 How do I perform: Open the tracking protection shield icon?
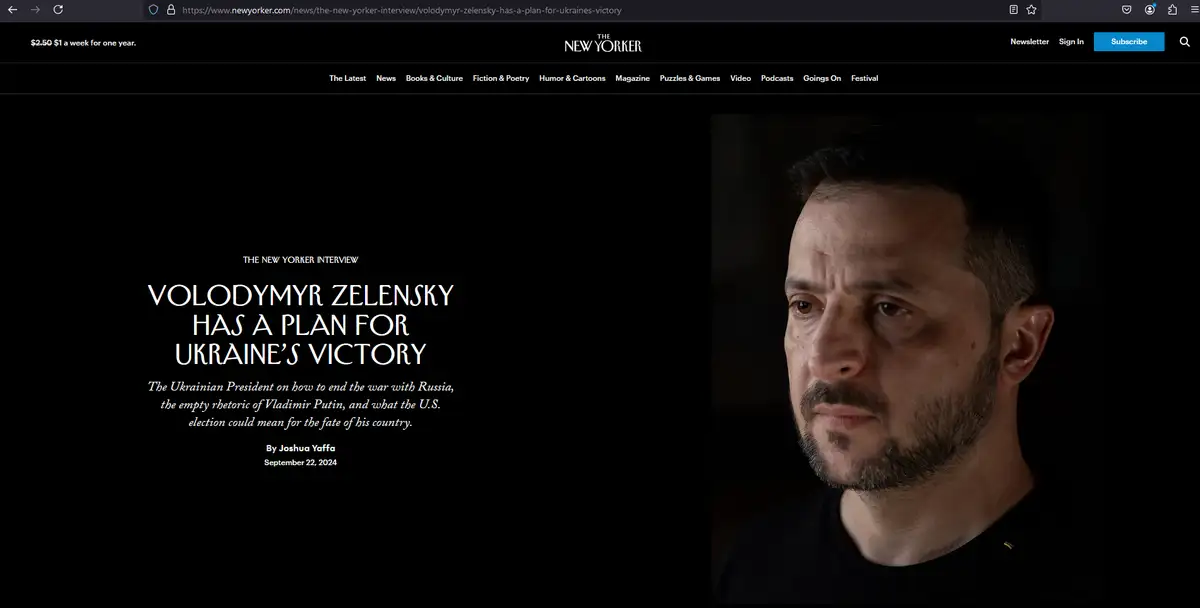153,10
